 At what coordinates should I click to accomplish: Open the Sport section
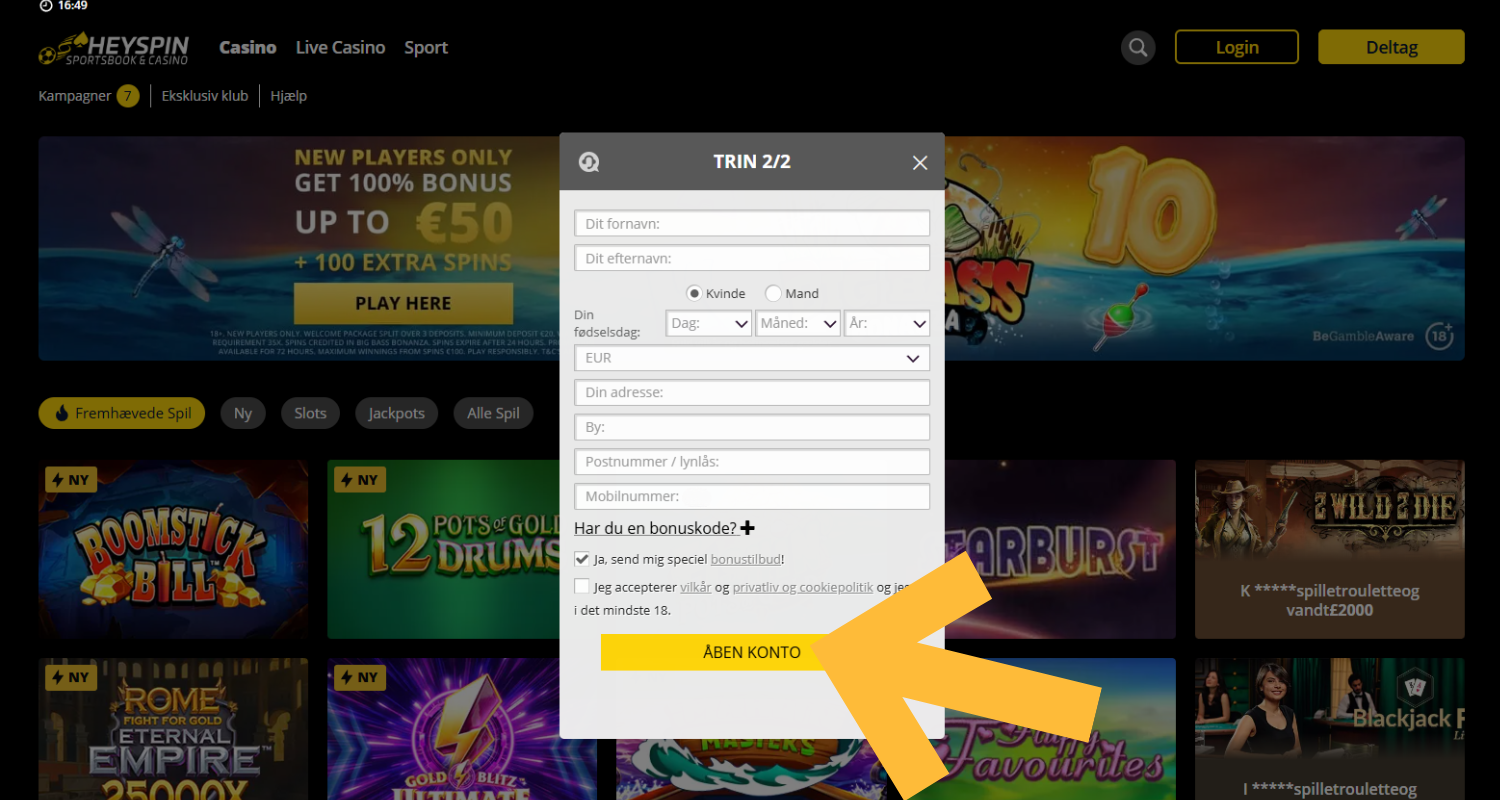[x=426, y=48]
